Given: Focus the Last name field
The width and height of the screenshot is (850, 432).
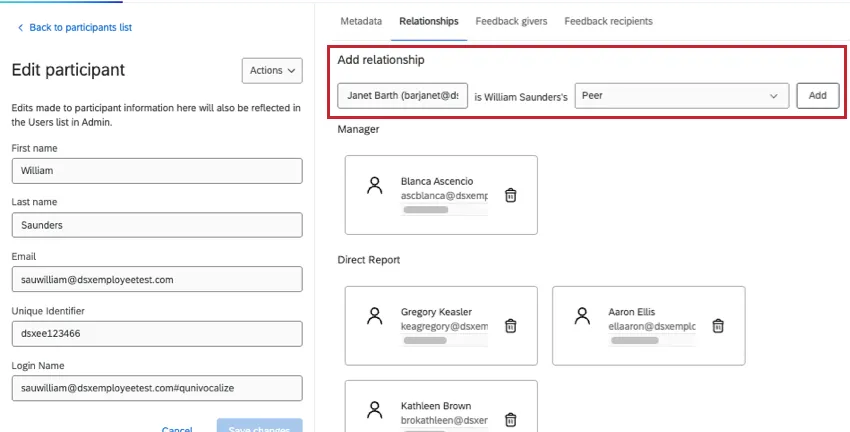Looking at the screenshot, I should click(157, 225).
